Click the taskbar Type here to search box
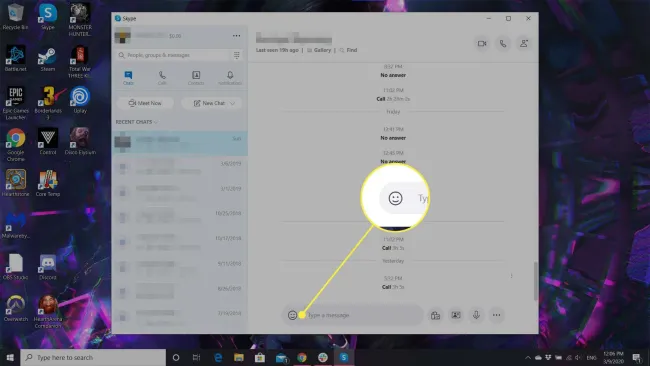 pyautogui.click(x=93, y=357)
